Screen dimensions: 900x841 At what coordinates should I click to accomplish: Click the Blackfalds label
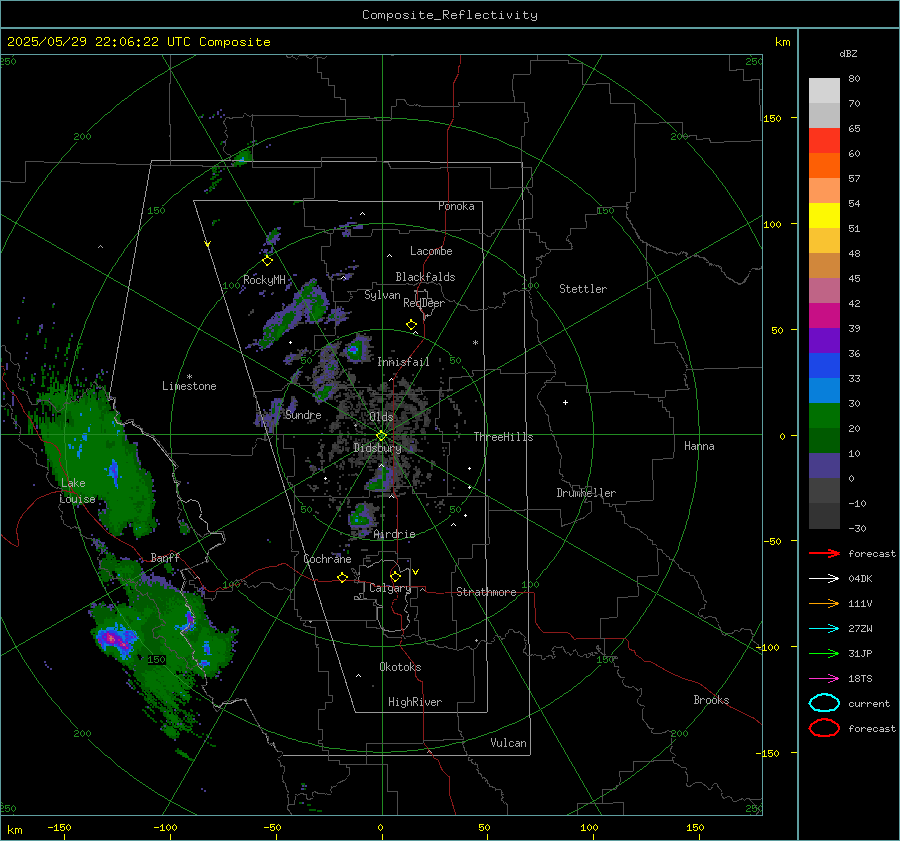click(x=425, y=277)
